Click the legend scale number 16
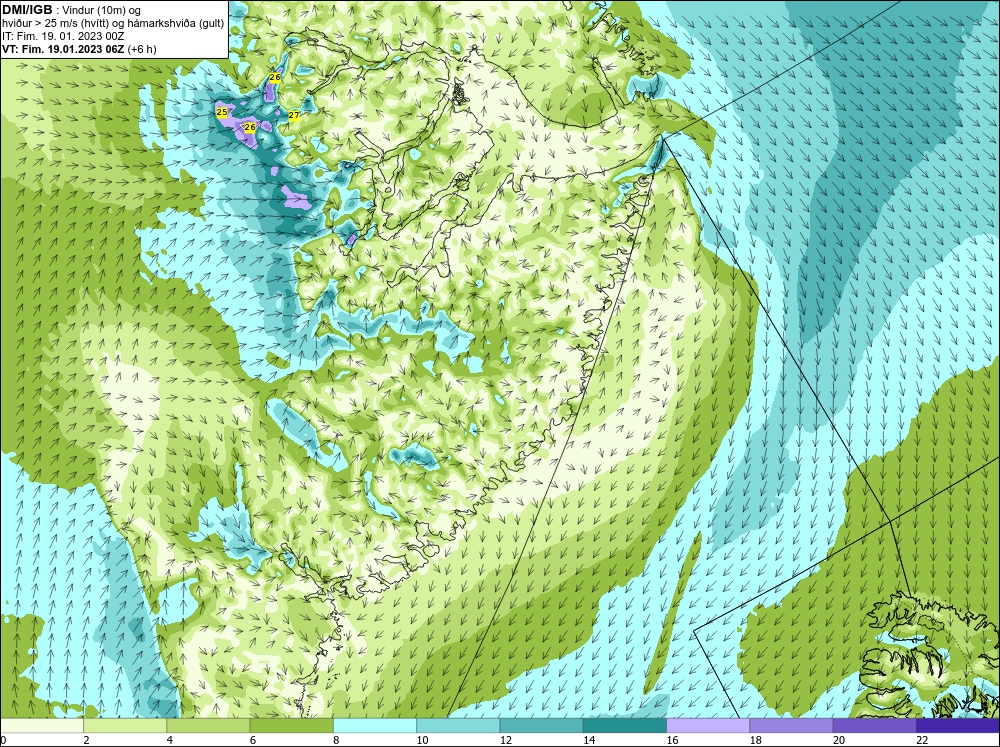1000x747 pixels. (672, 740)
